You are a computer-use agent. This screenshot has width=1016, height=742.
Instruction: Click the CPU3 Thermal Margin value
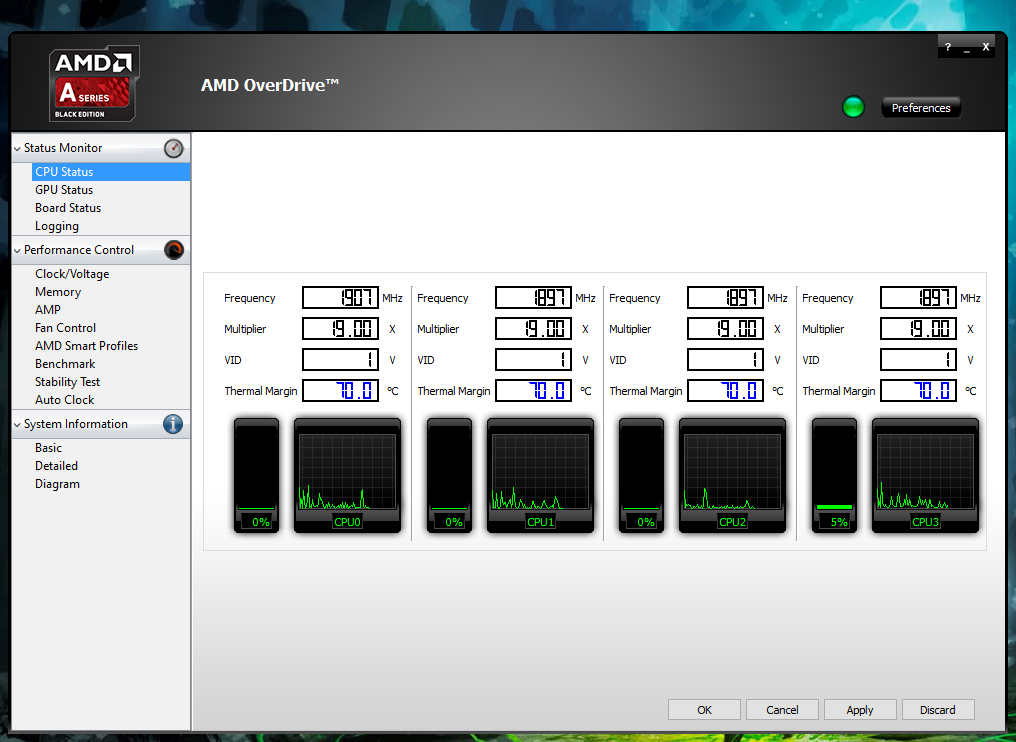point(918,391)
